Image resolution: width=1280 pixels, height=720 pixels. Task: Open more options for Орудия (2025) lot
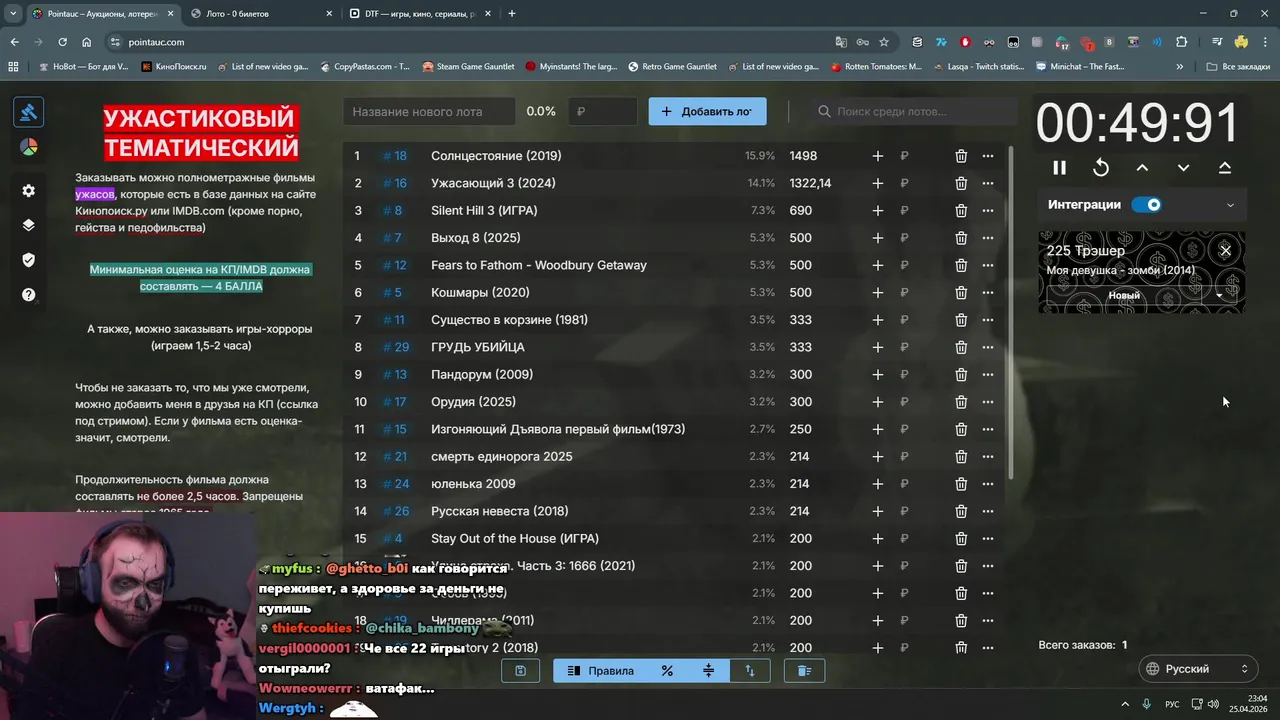coord(988,402)
